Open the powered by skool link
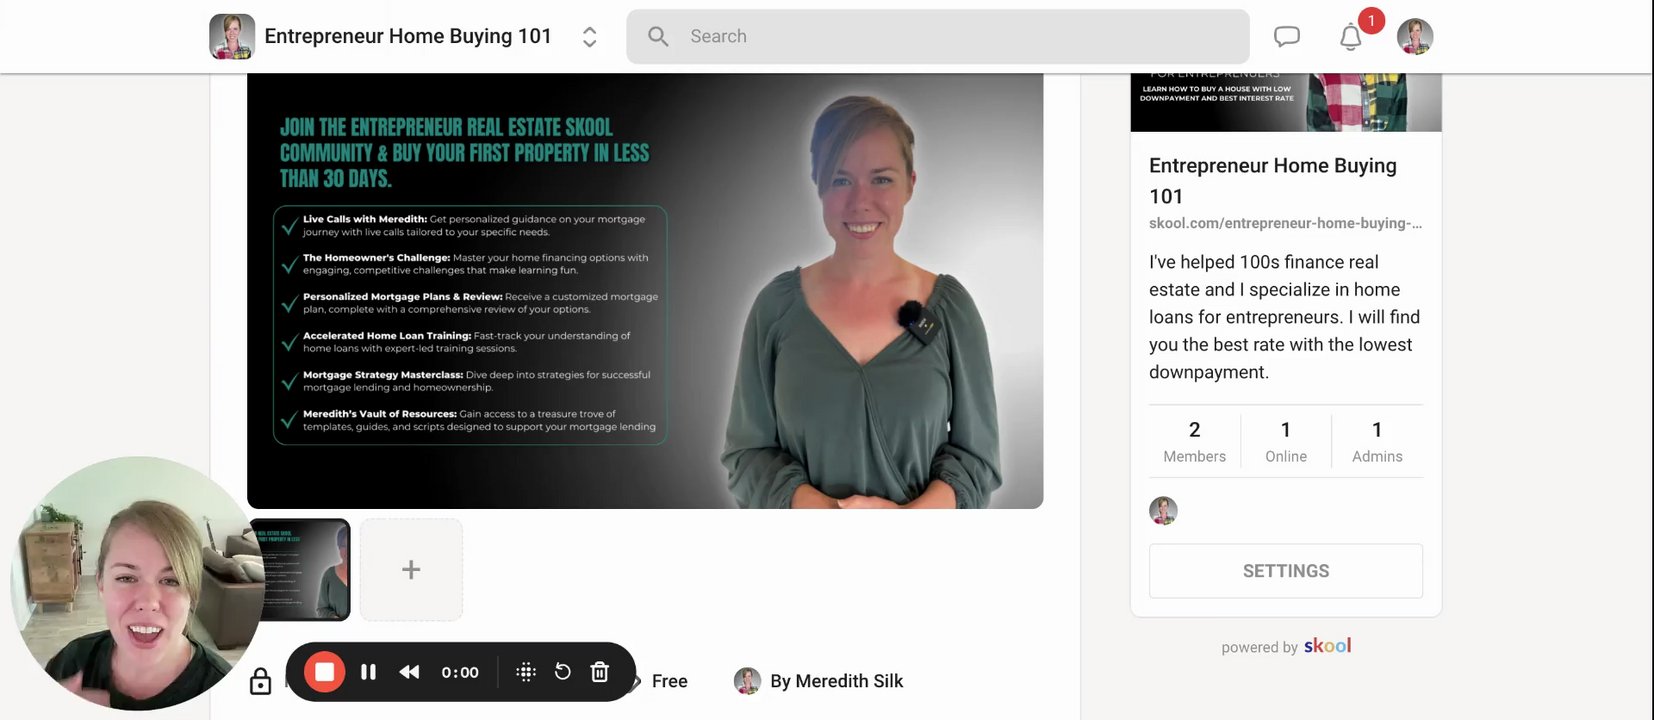The width and height of the screenshot is (1654, 720). tap(1286, 646)
